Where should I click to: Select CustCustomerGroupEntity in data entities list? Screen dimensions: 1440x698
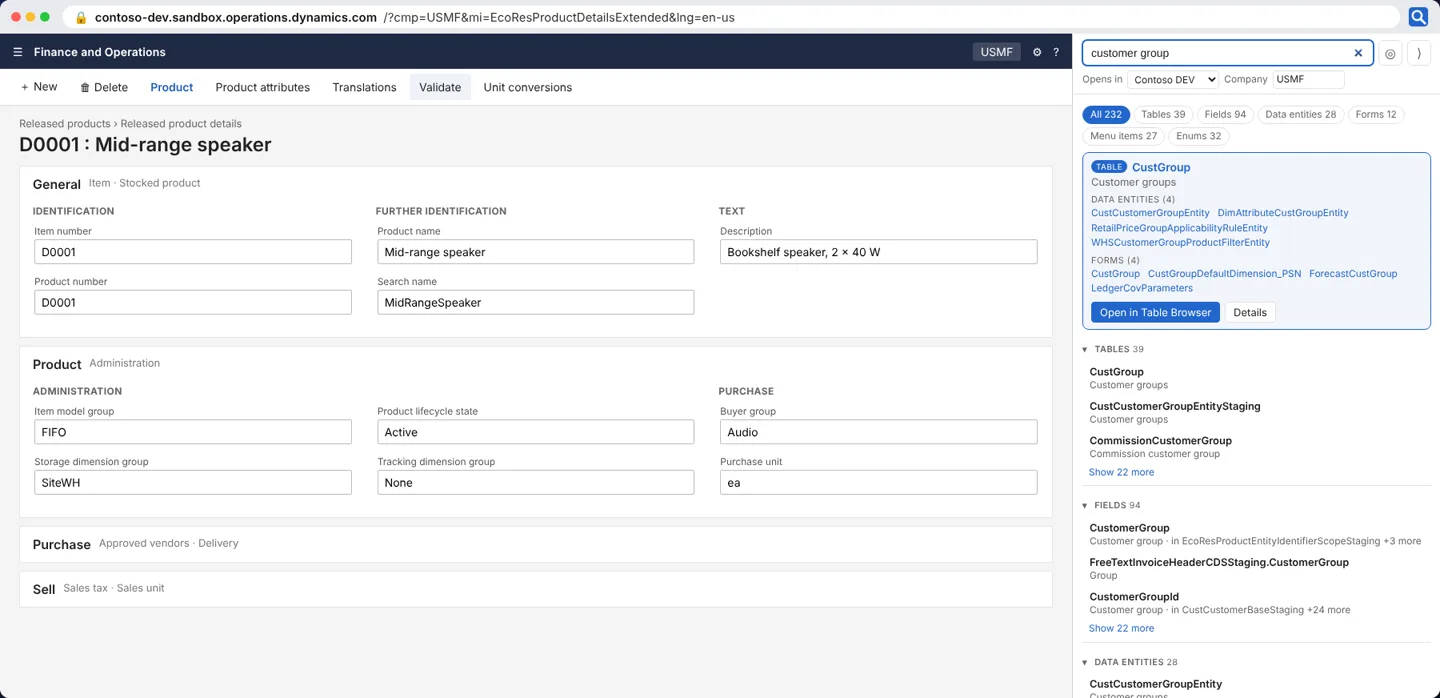click(x=1255, y=688)
